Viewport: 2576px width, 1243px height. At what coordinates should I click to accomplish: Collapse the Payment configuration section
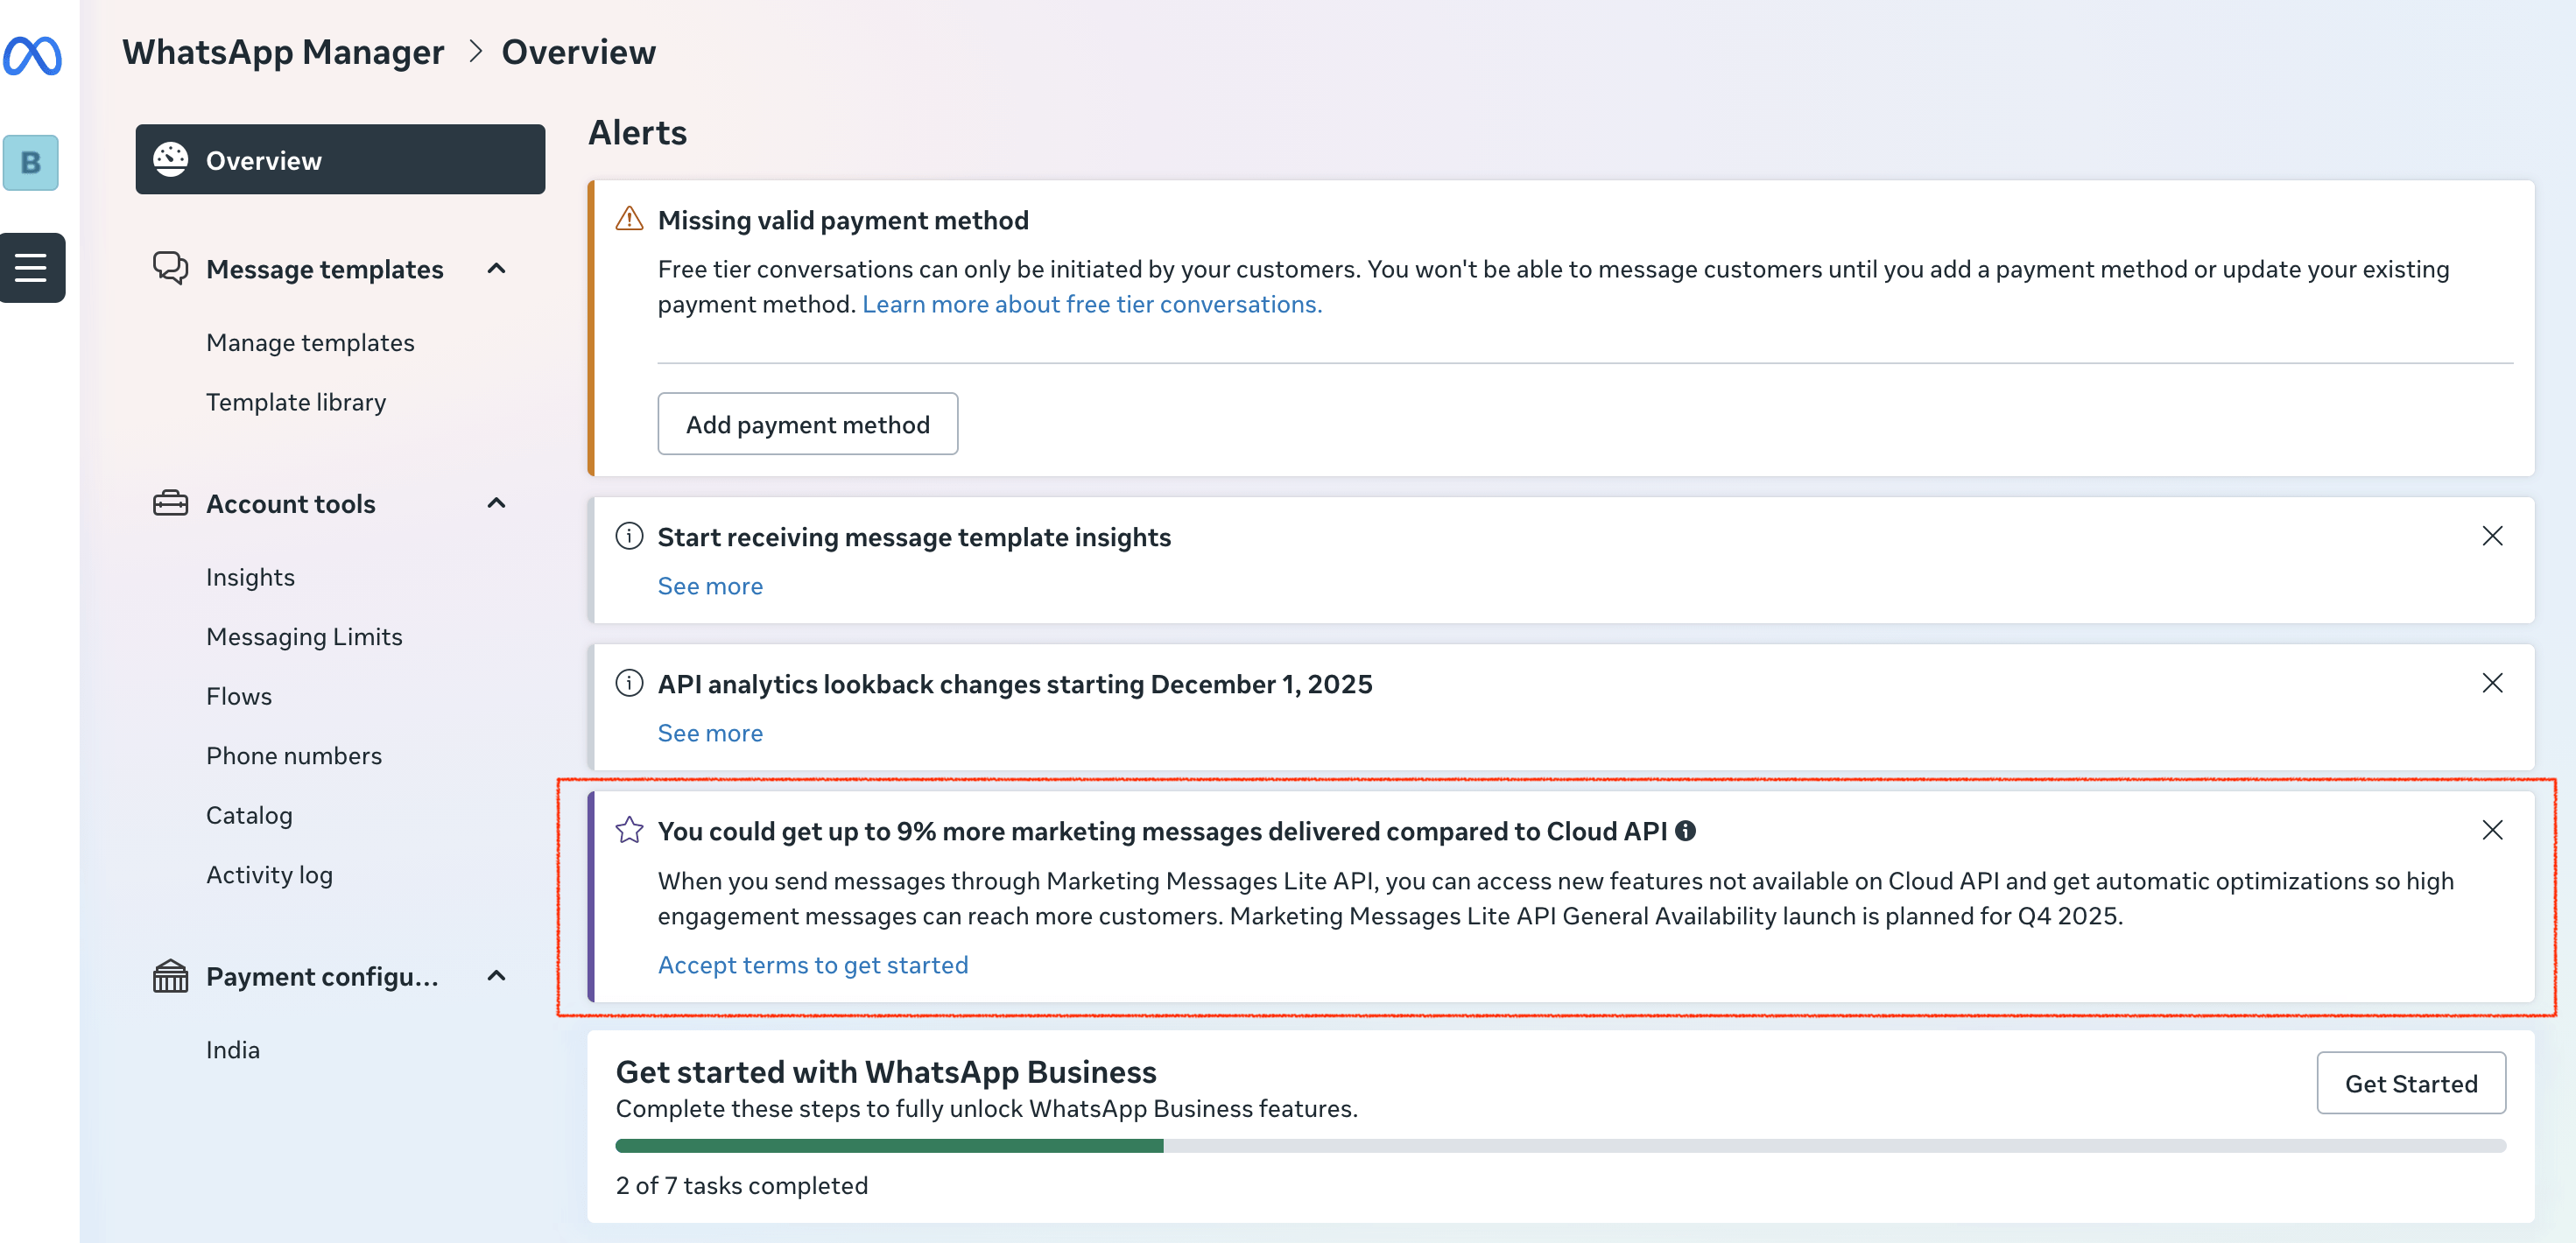tap(496, 976)
